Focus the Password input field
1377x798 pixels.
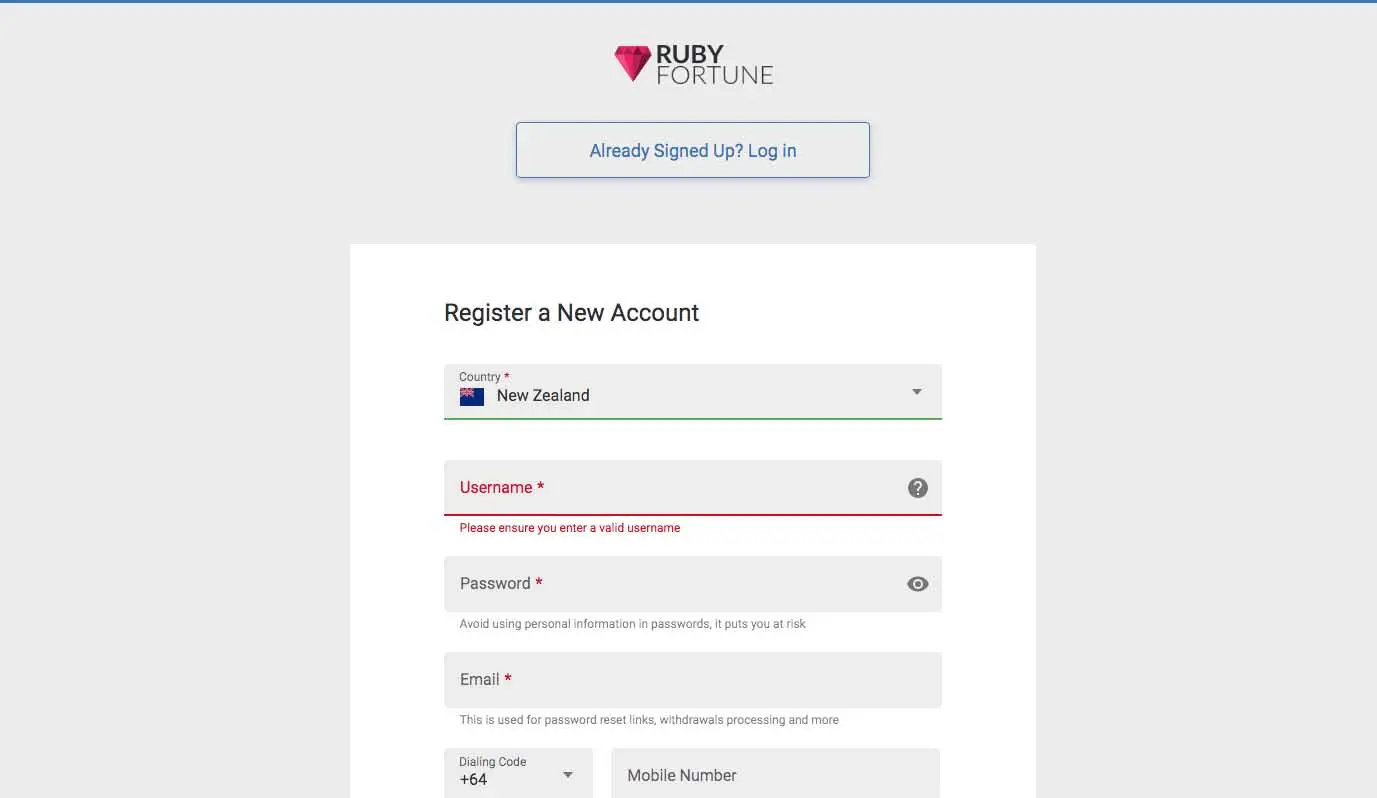tap(670, 584)
